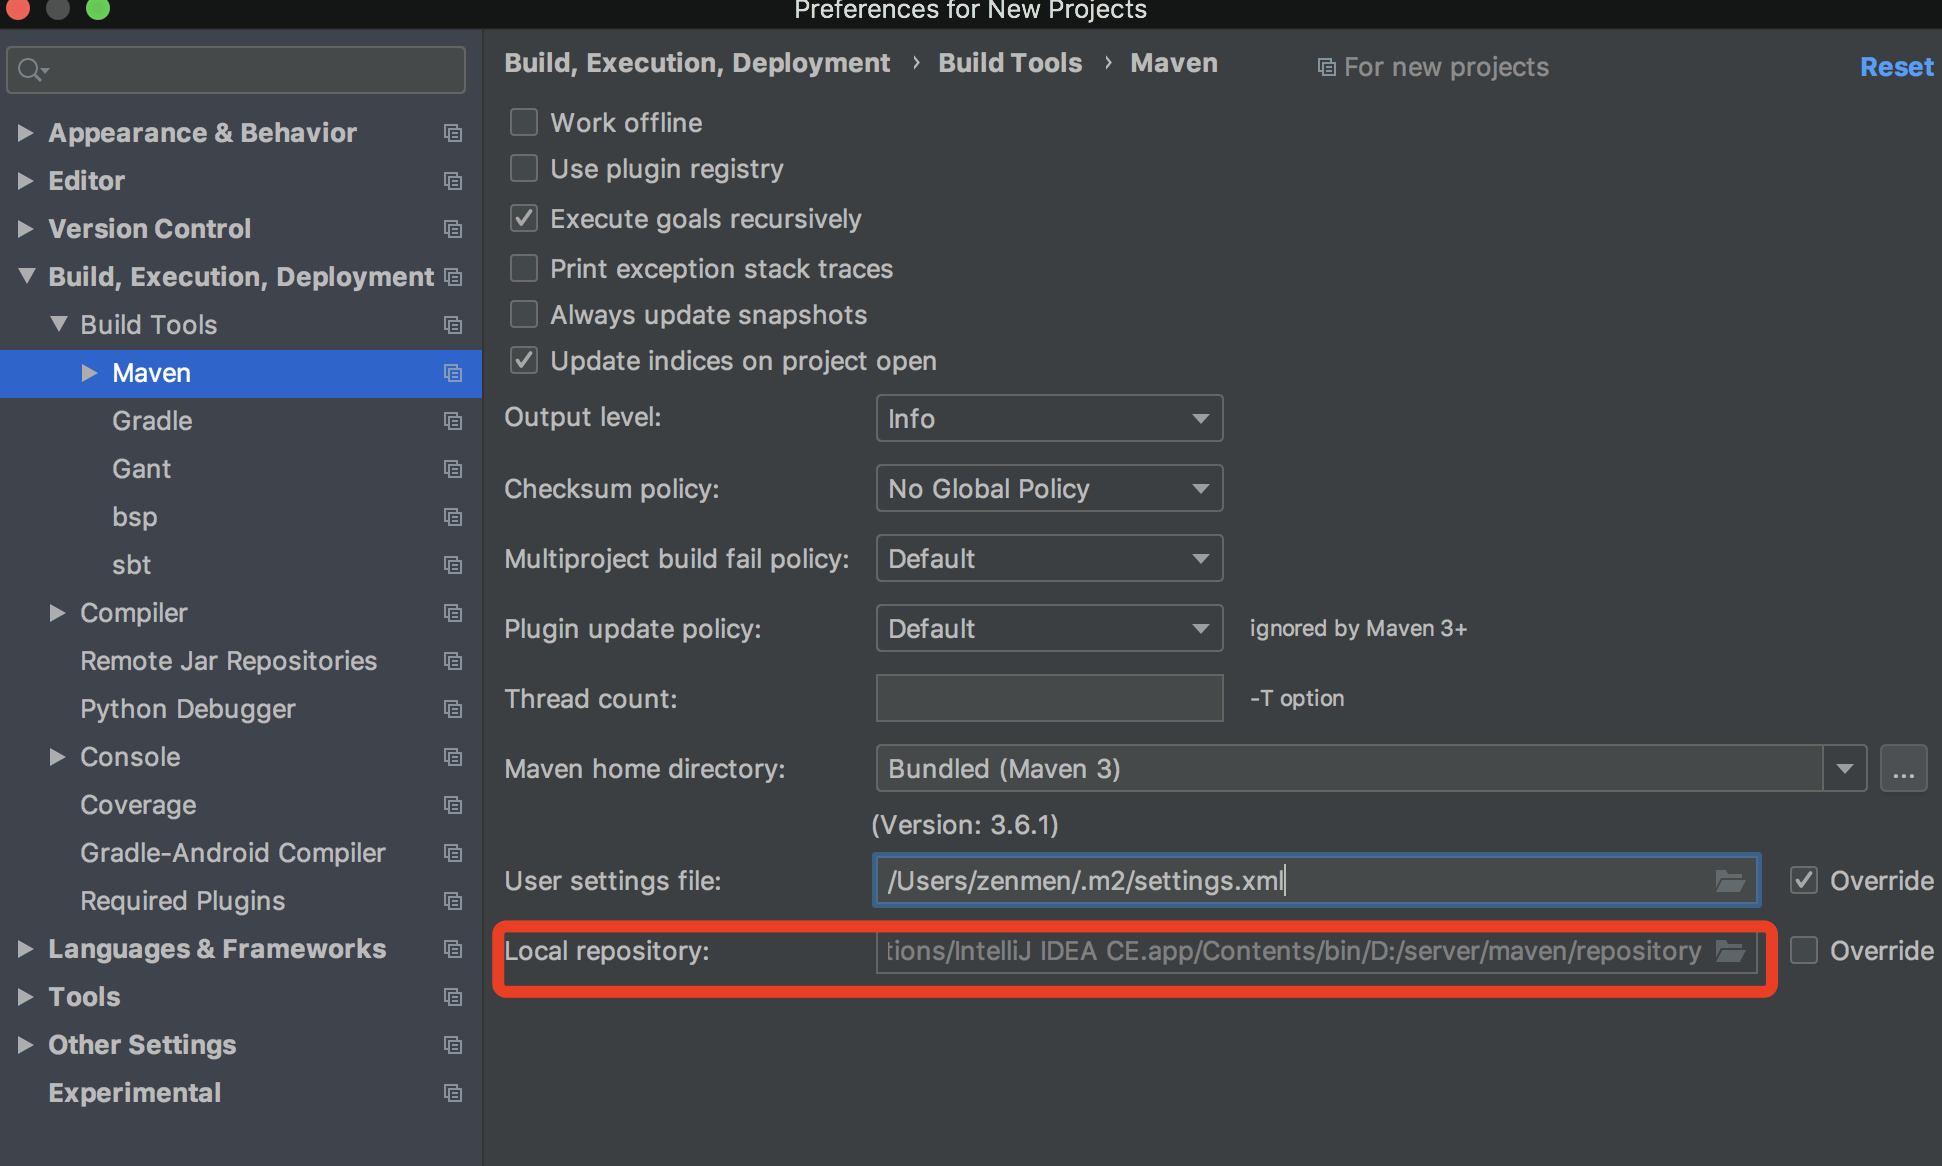Open Maven home directory dropdown arrow
This screenshot has height=1166, width=1942.
pos(1845,768)
